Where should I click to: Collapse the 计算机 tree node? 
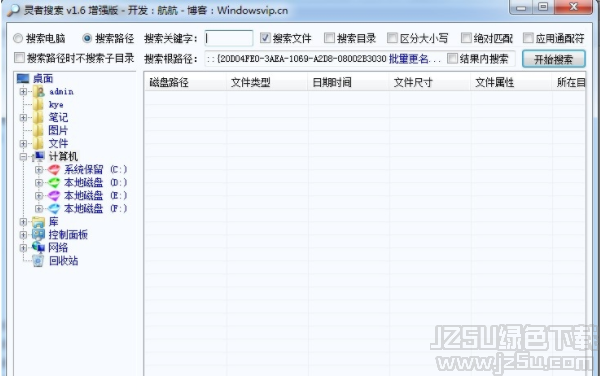click(23, 156)
